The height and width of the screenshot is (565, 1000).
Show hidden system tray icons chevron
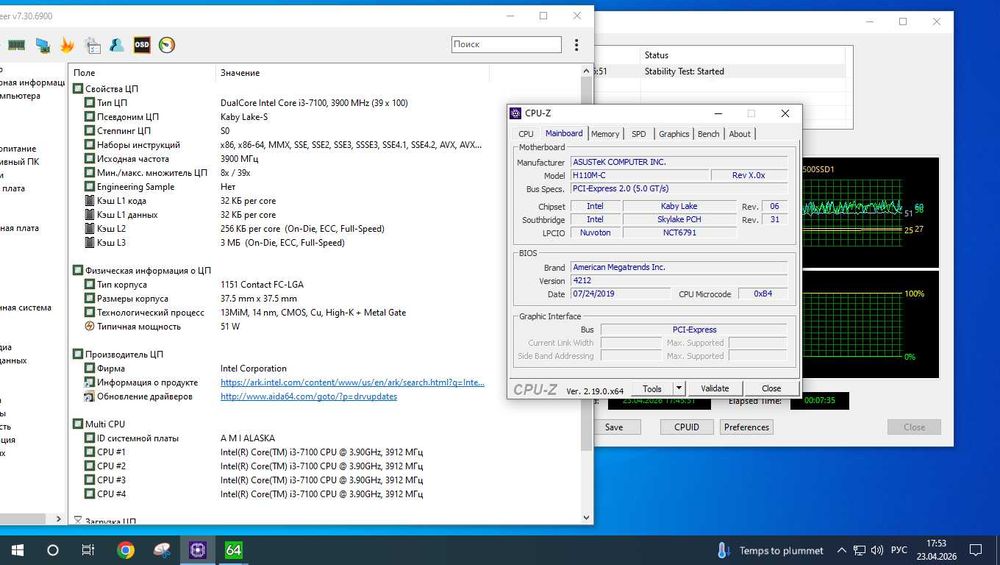coord(842,550)
